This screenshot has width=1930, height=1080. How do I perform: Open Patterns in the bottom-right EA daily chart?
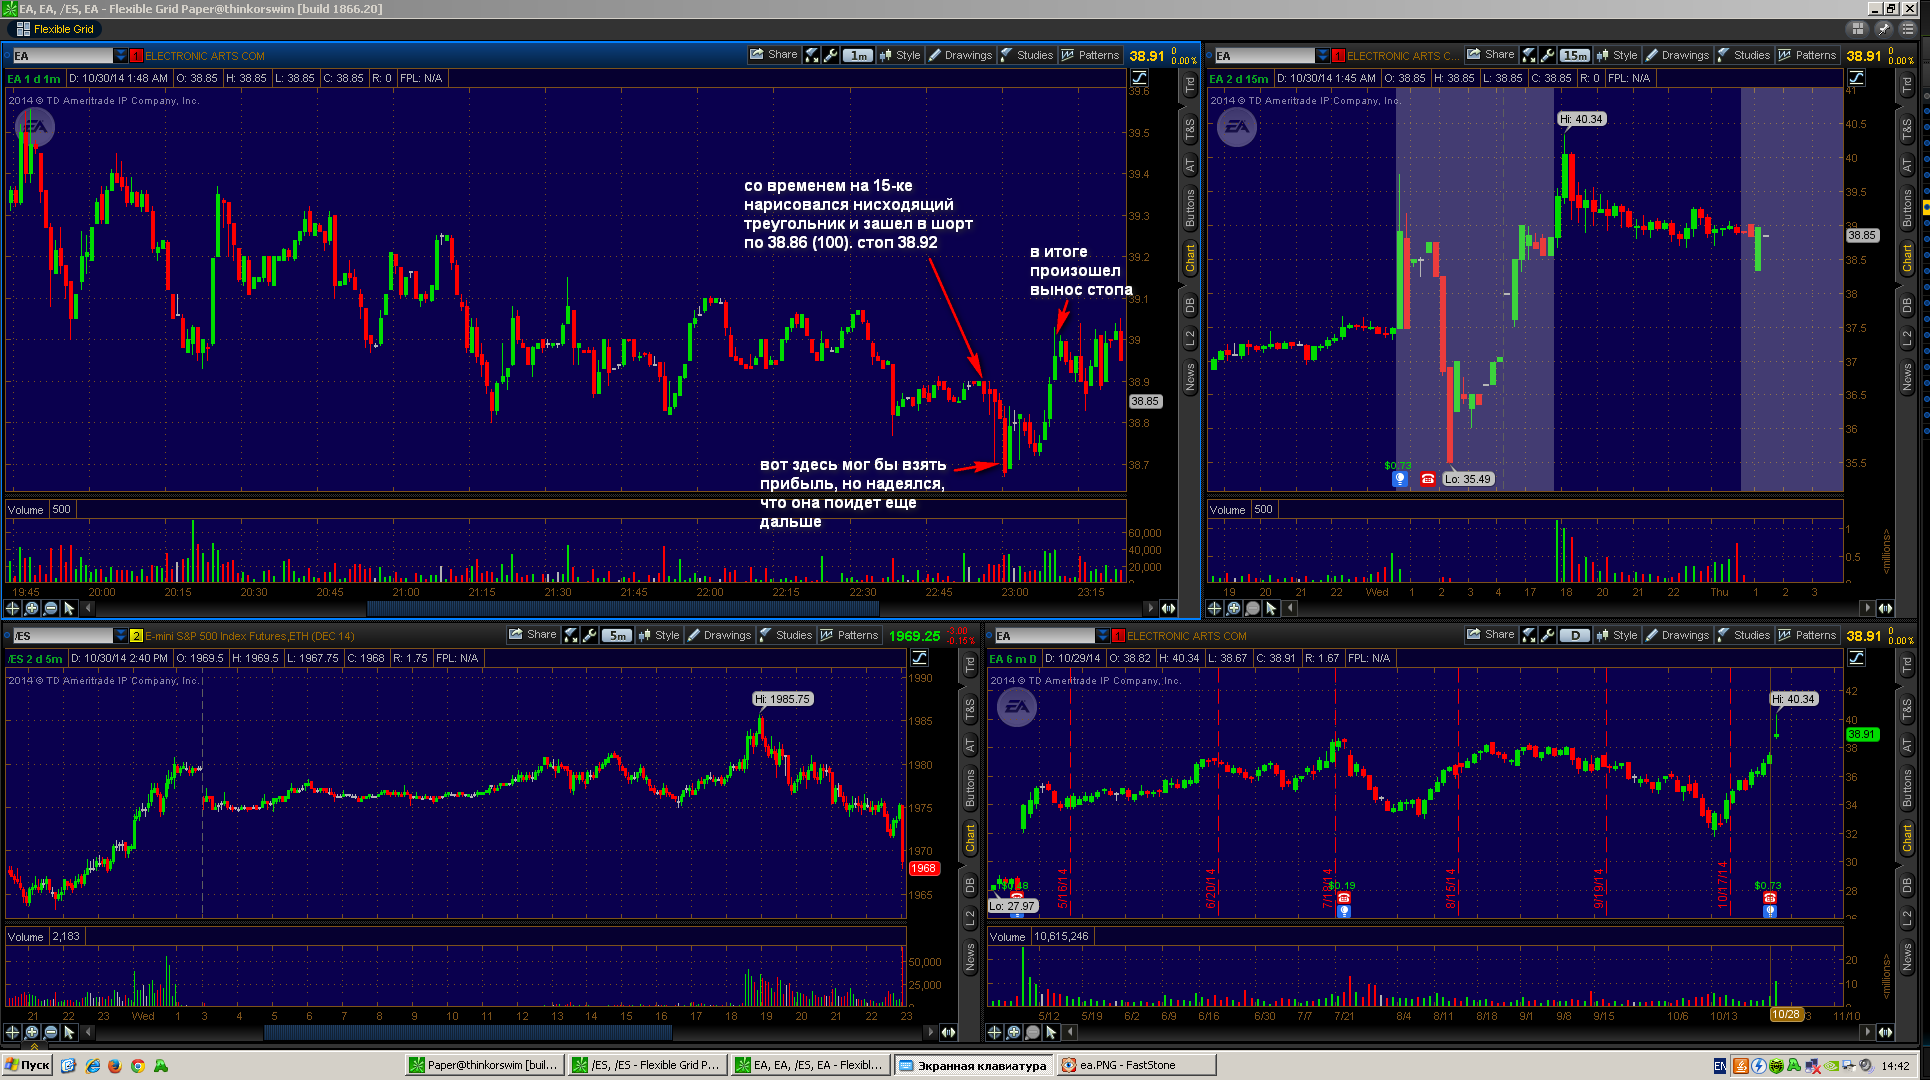(x=1807, y=635)
